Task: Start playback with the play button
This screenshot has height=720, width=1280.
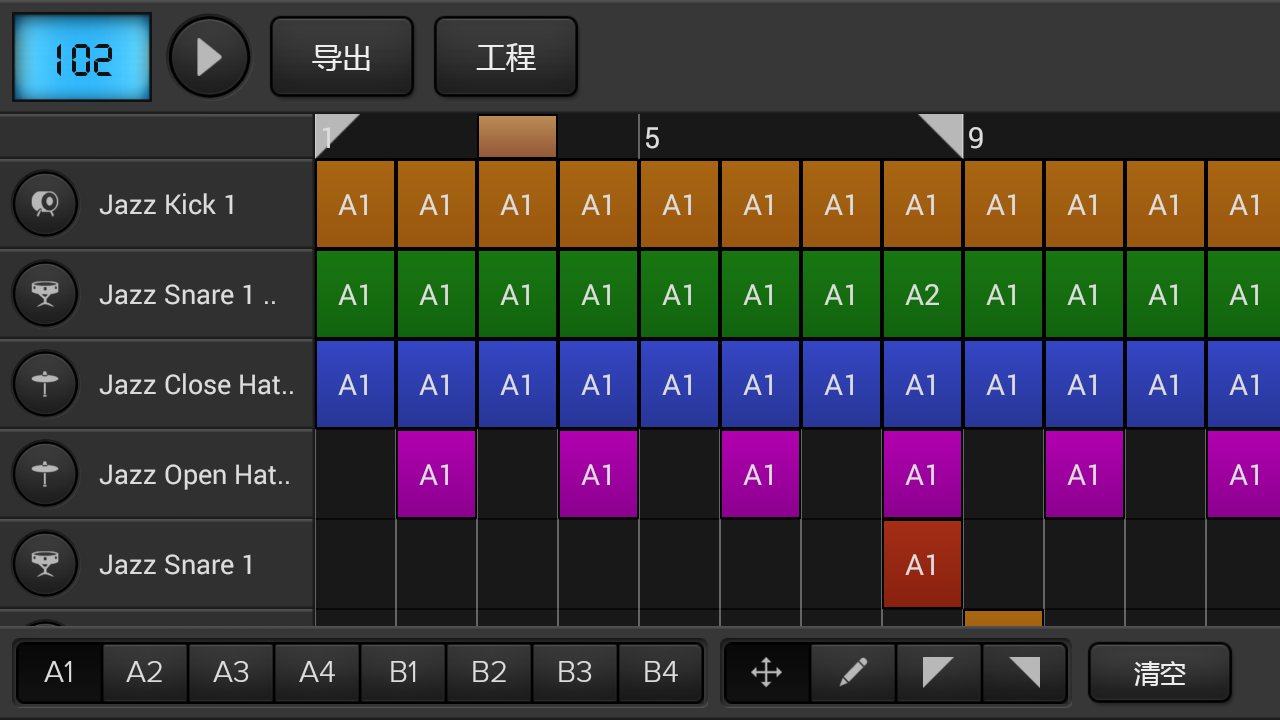Action: [x=209, y=57]
